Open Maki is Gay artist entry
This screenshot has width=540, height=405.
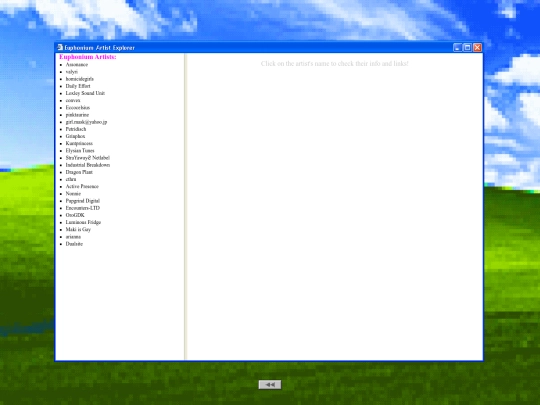pos(78,229)
